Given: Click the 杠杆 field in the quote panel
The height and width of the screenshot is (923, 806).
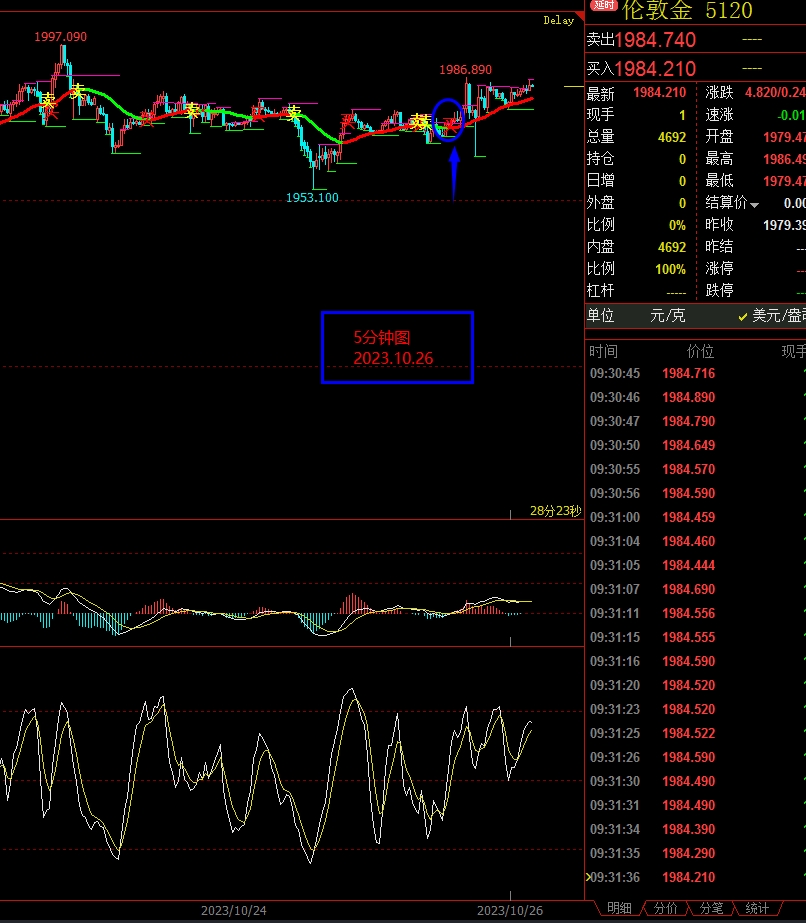Looking at the screenshot, I should (636, 291).
